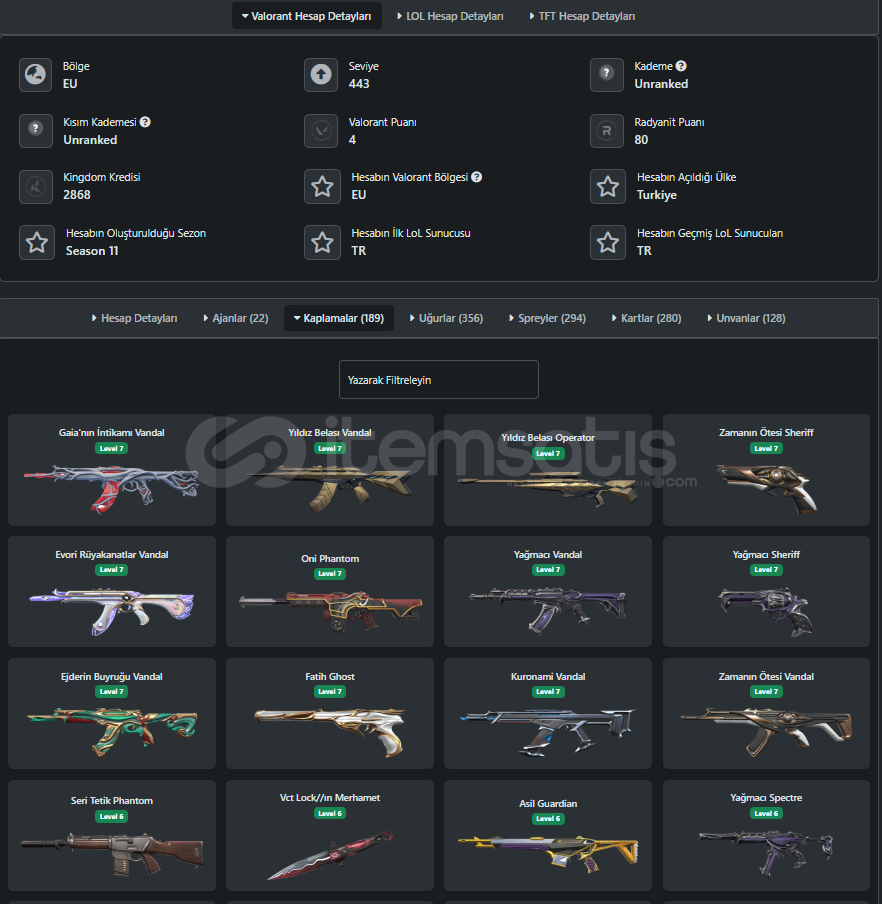The image size is (882, 904).
Task: Open the Uğurlar (356) tab
Action: pos(446,318)
